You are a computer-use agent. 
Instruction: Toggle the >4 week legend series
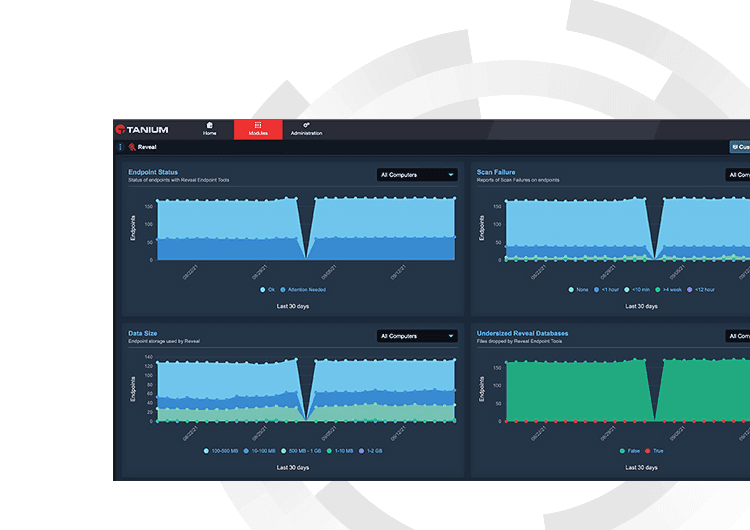(x=668, y=289)
